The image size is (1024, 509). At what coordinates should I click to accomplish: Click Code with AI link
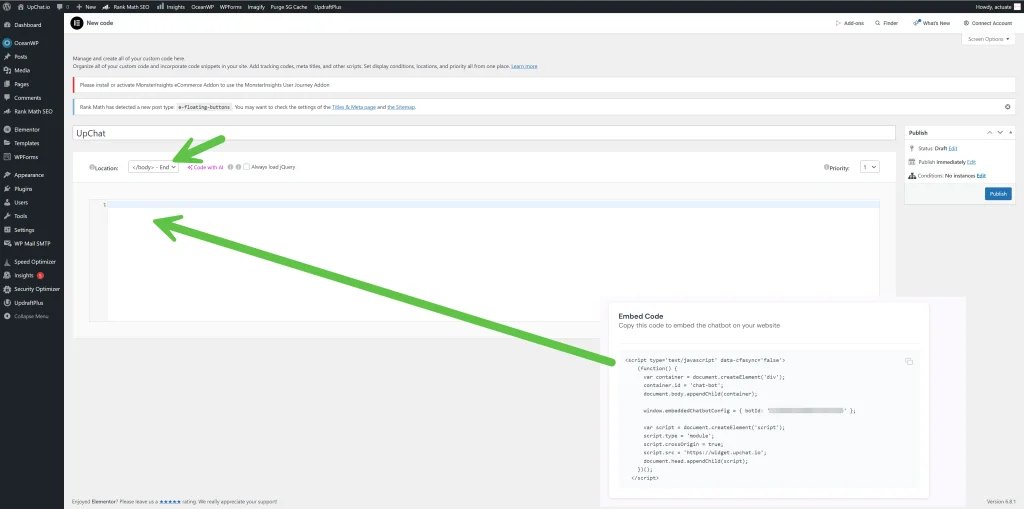206,167
